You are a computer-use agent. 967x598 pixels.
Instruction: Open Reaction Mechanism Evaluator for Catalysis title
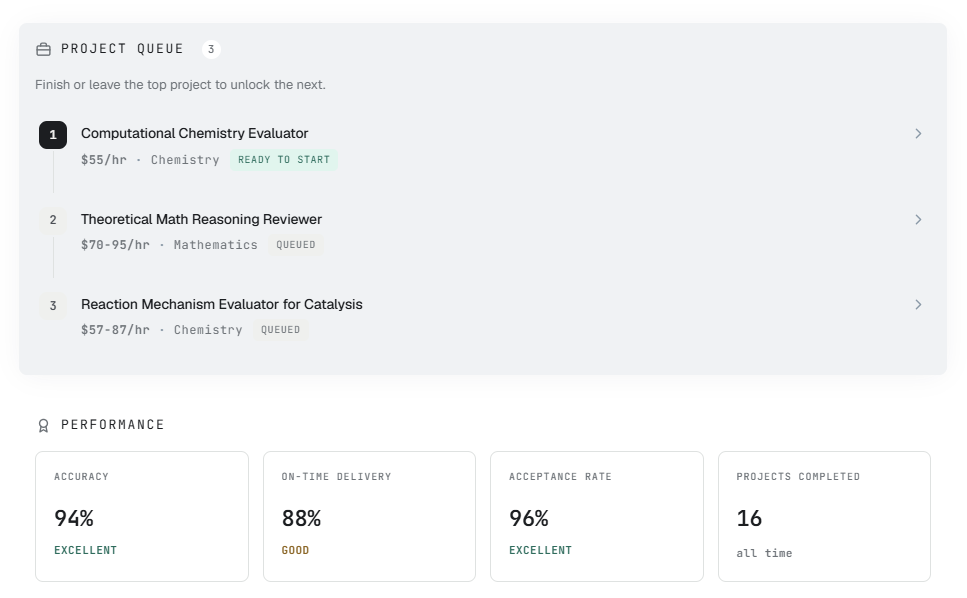point(221,304)
